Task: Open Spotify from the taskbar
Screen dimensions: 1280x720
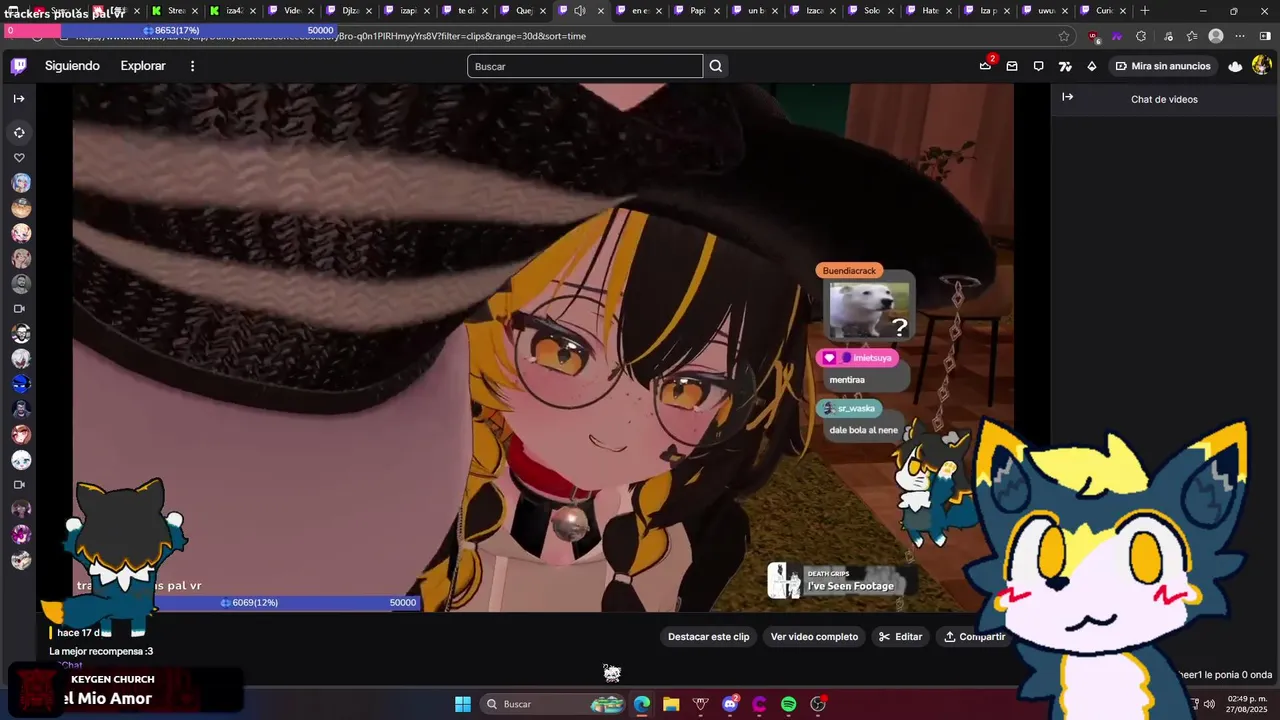Action: (x=788, y=704)
